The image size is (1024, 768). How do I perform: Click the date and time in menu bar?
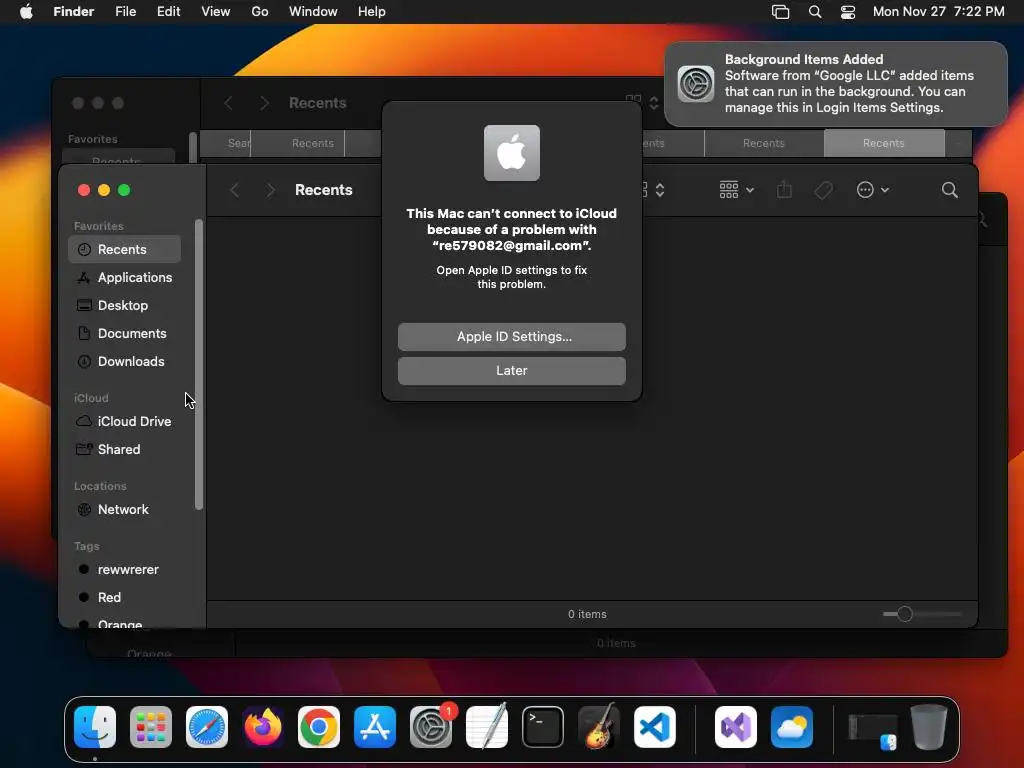[938, 12]
